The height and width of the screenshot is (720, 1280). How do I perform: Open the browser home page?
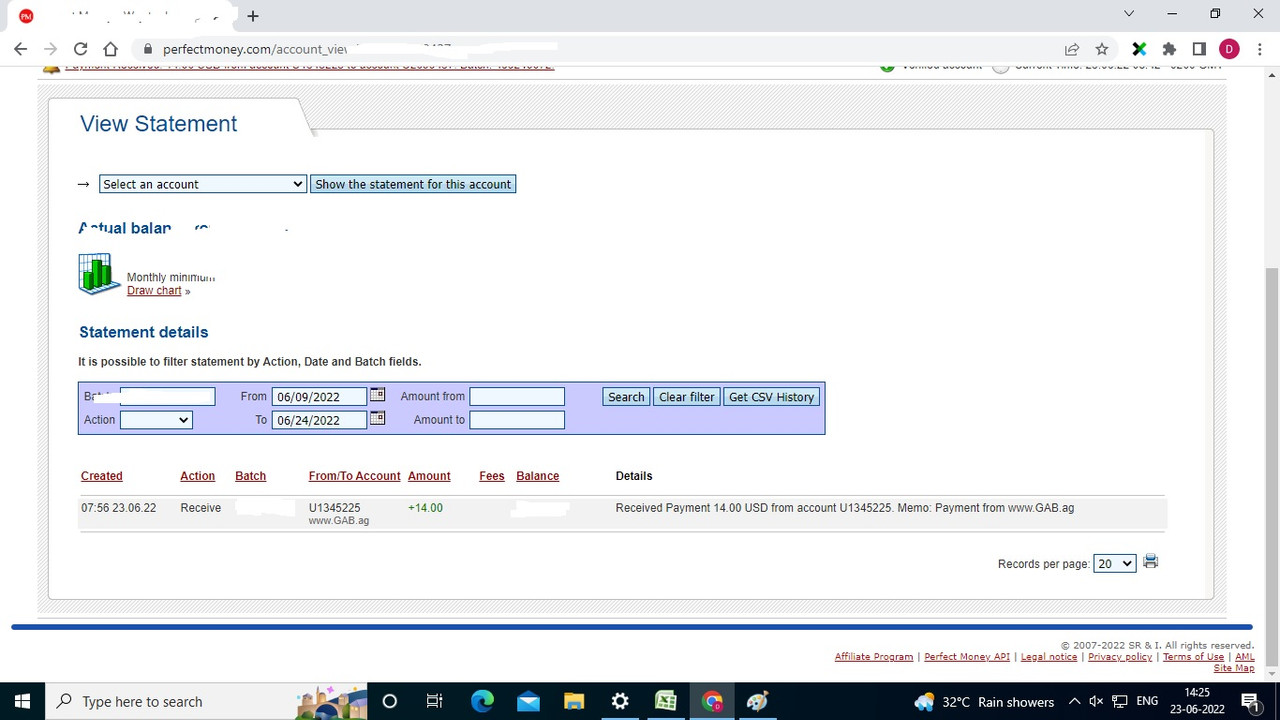111,49
